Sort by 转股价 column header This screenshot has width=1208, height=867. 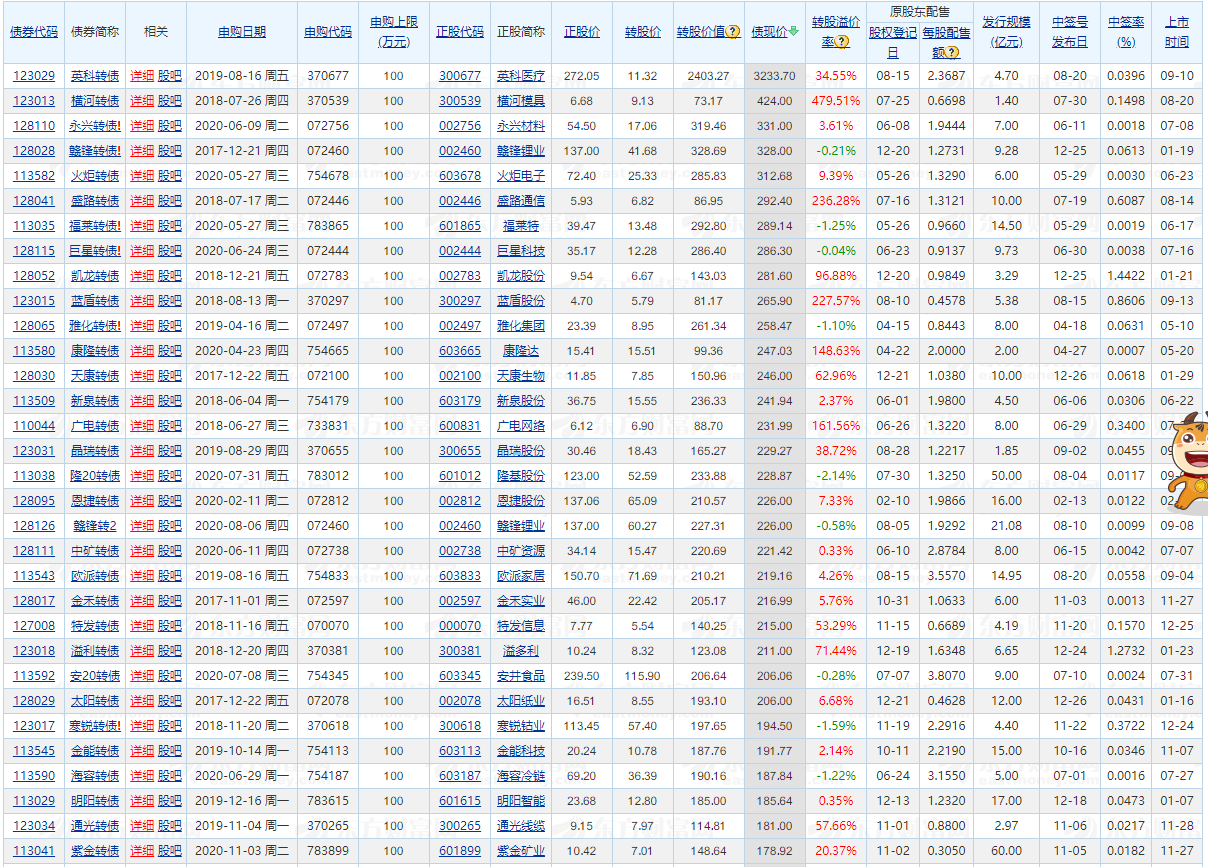pos(643,32)
